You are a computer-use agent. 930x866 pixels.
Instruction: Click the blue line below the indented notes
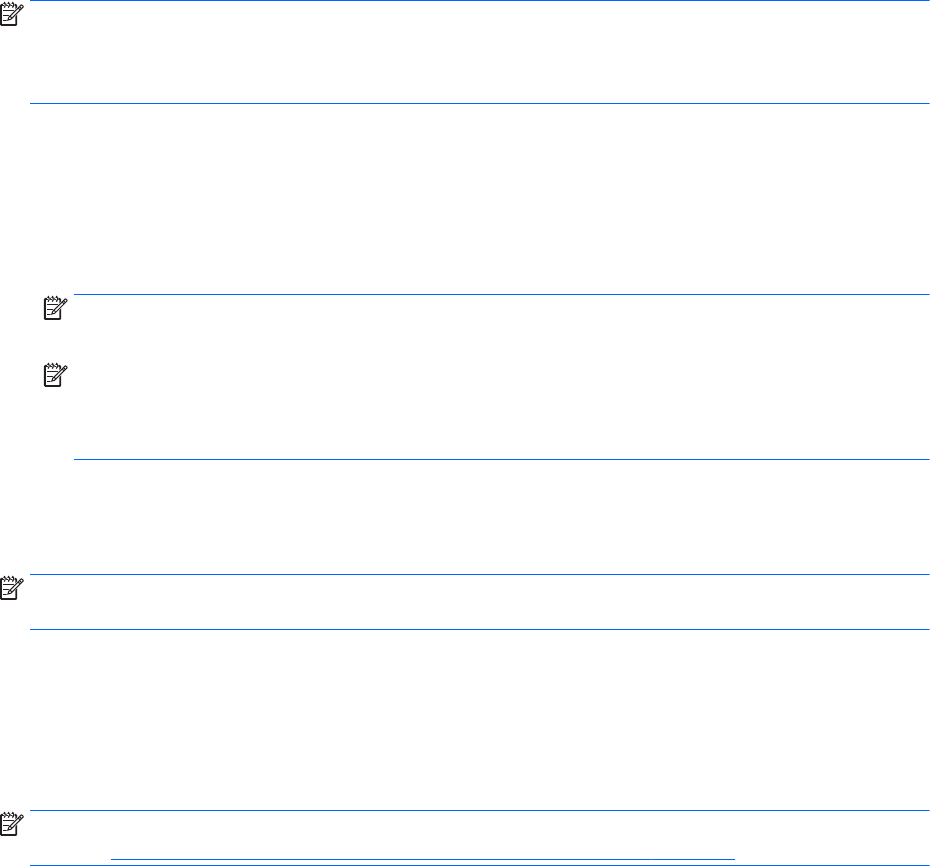(500, 459)
